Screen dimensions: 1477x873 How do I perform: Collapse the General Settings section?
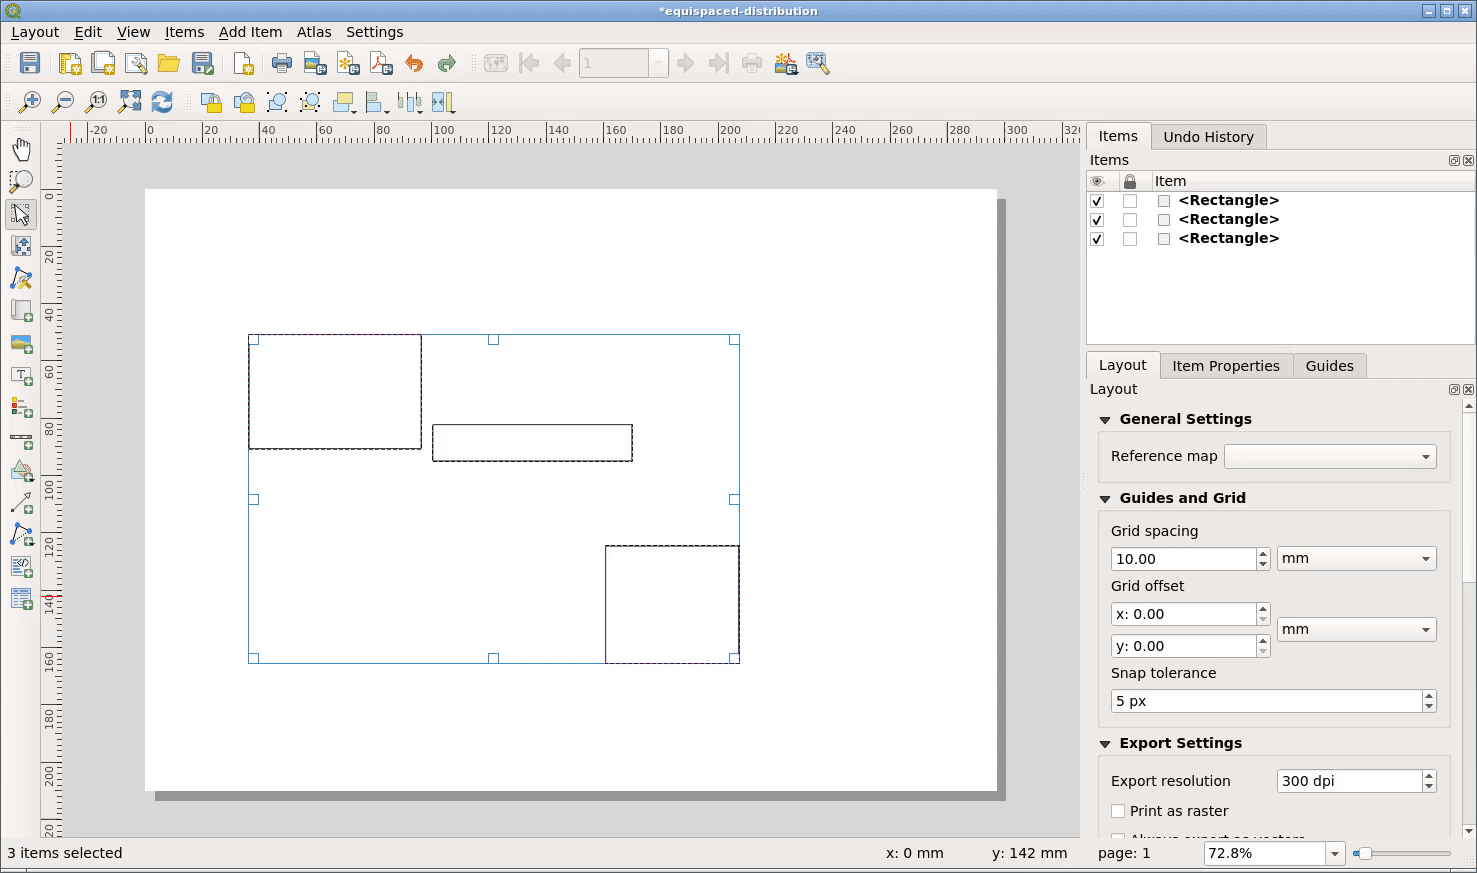pyautogui.click(x=1105, y=420)
